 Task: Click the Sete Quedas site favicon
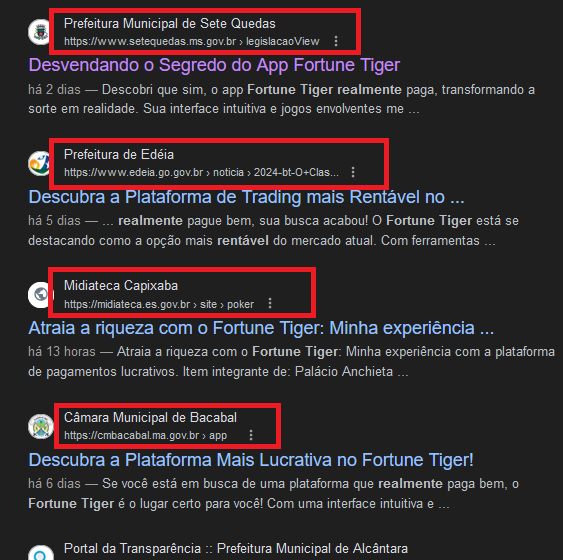click(x=40, y=32)
